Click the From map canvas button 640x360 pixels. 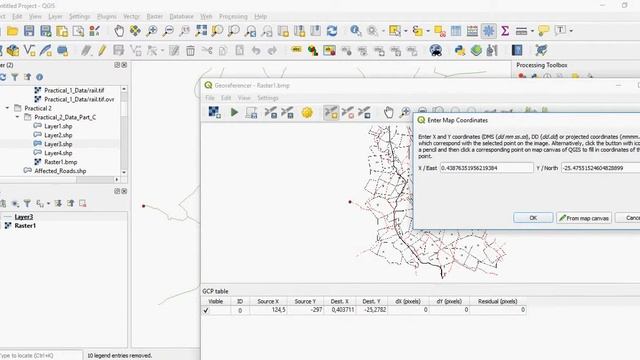point(584,218)
